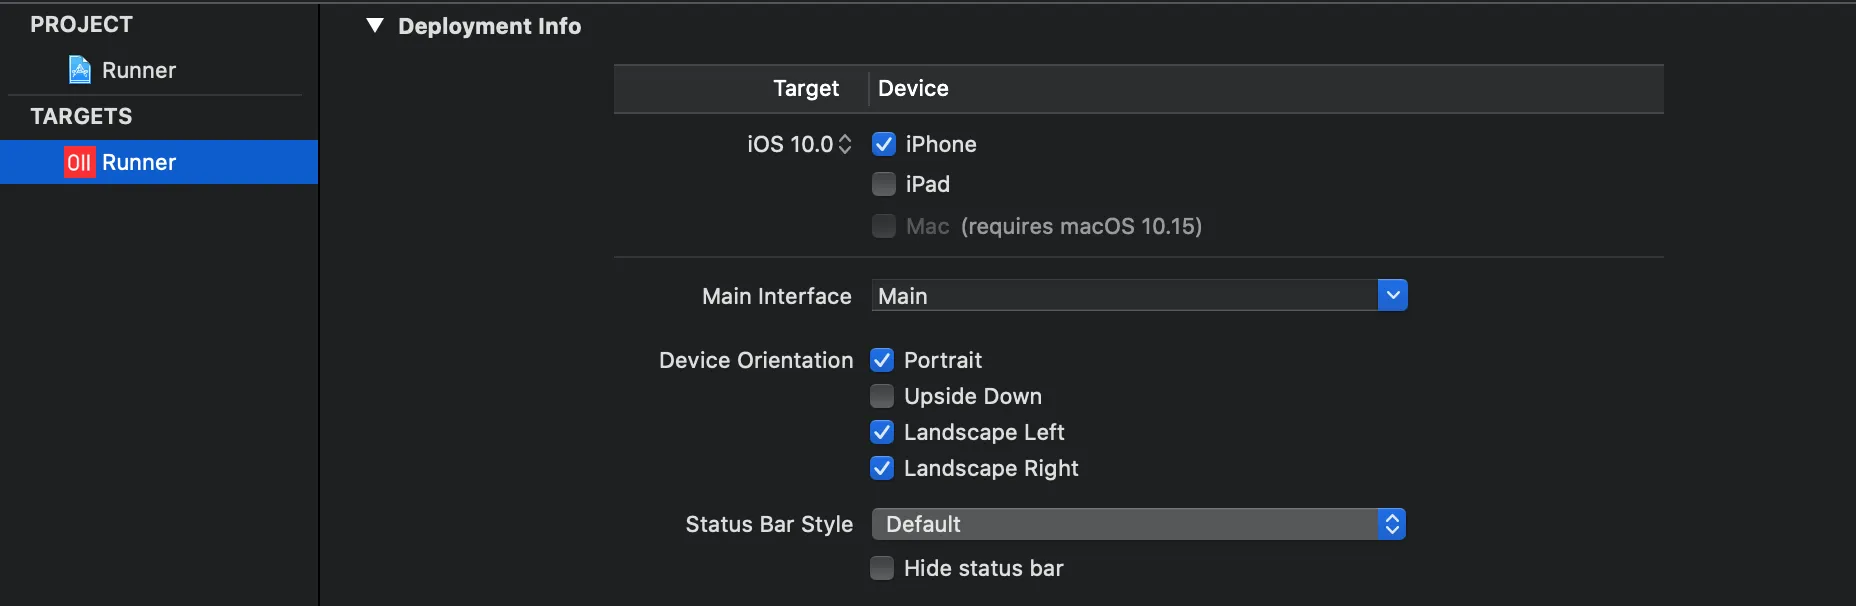Click the Target column header
This screenshot has height=606, width=1856.
coord(805,88)
